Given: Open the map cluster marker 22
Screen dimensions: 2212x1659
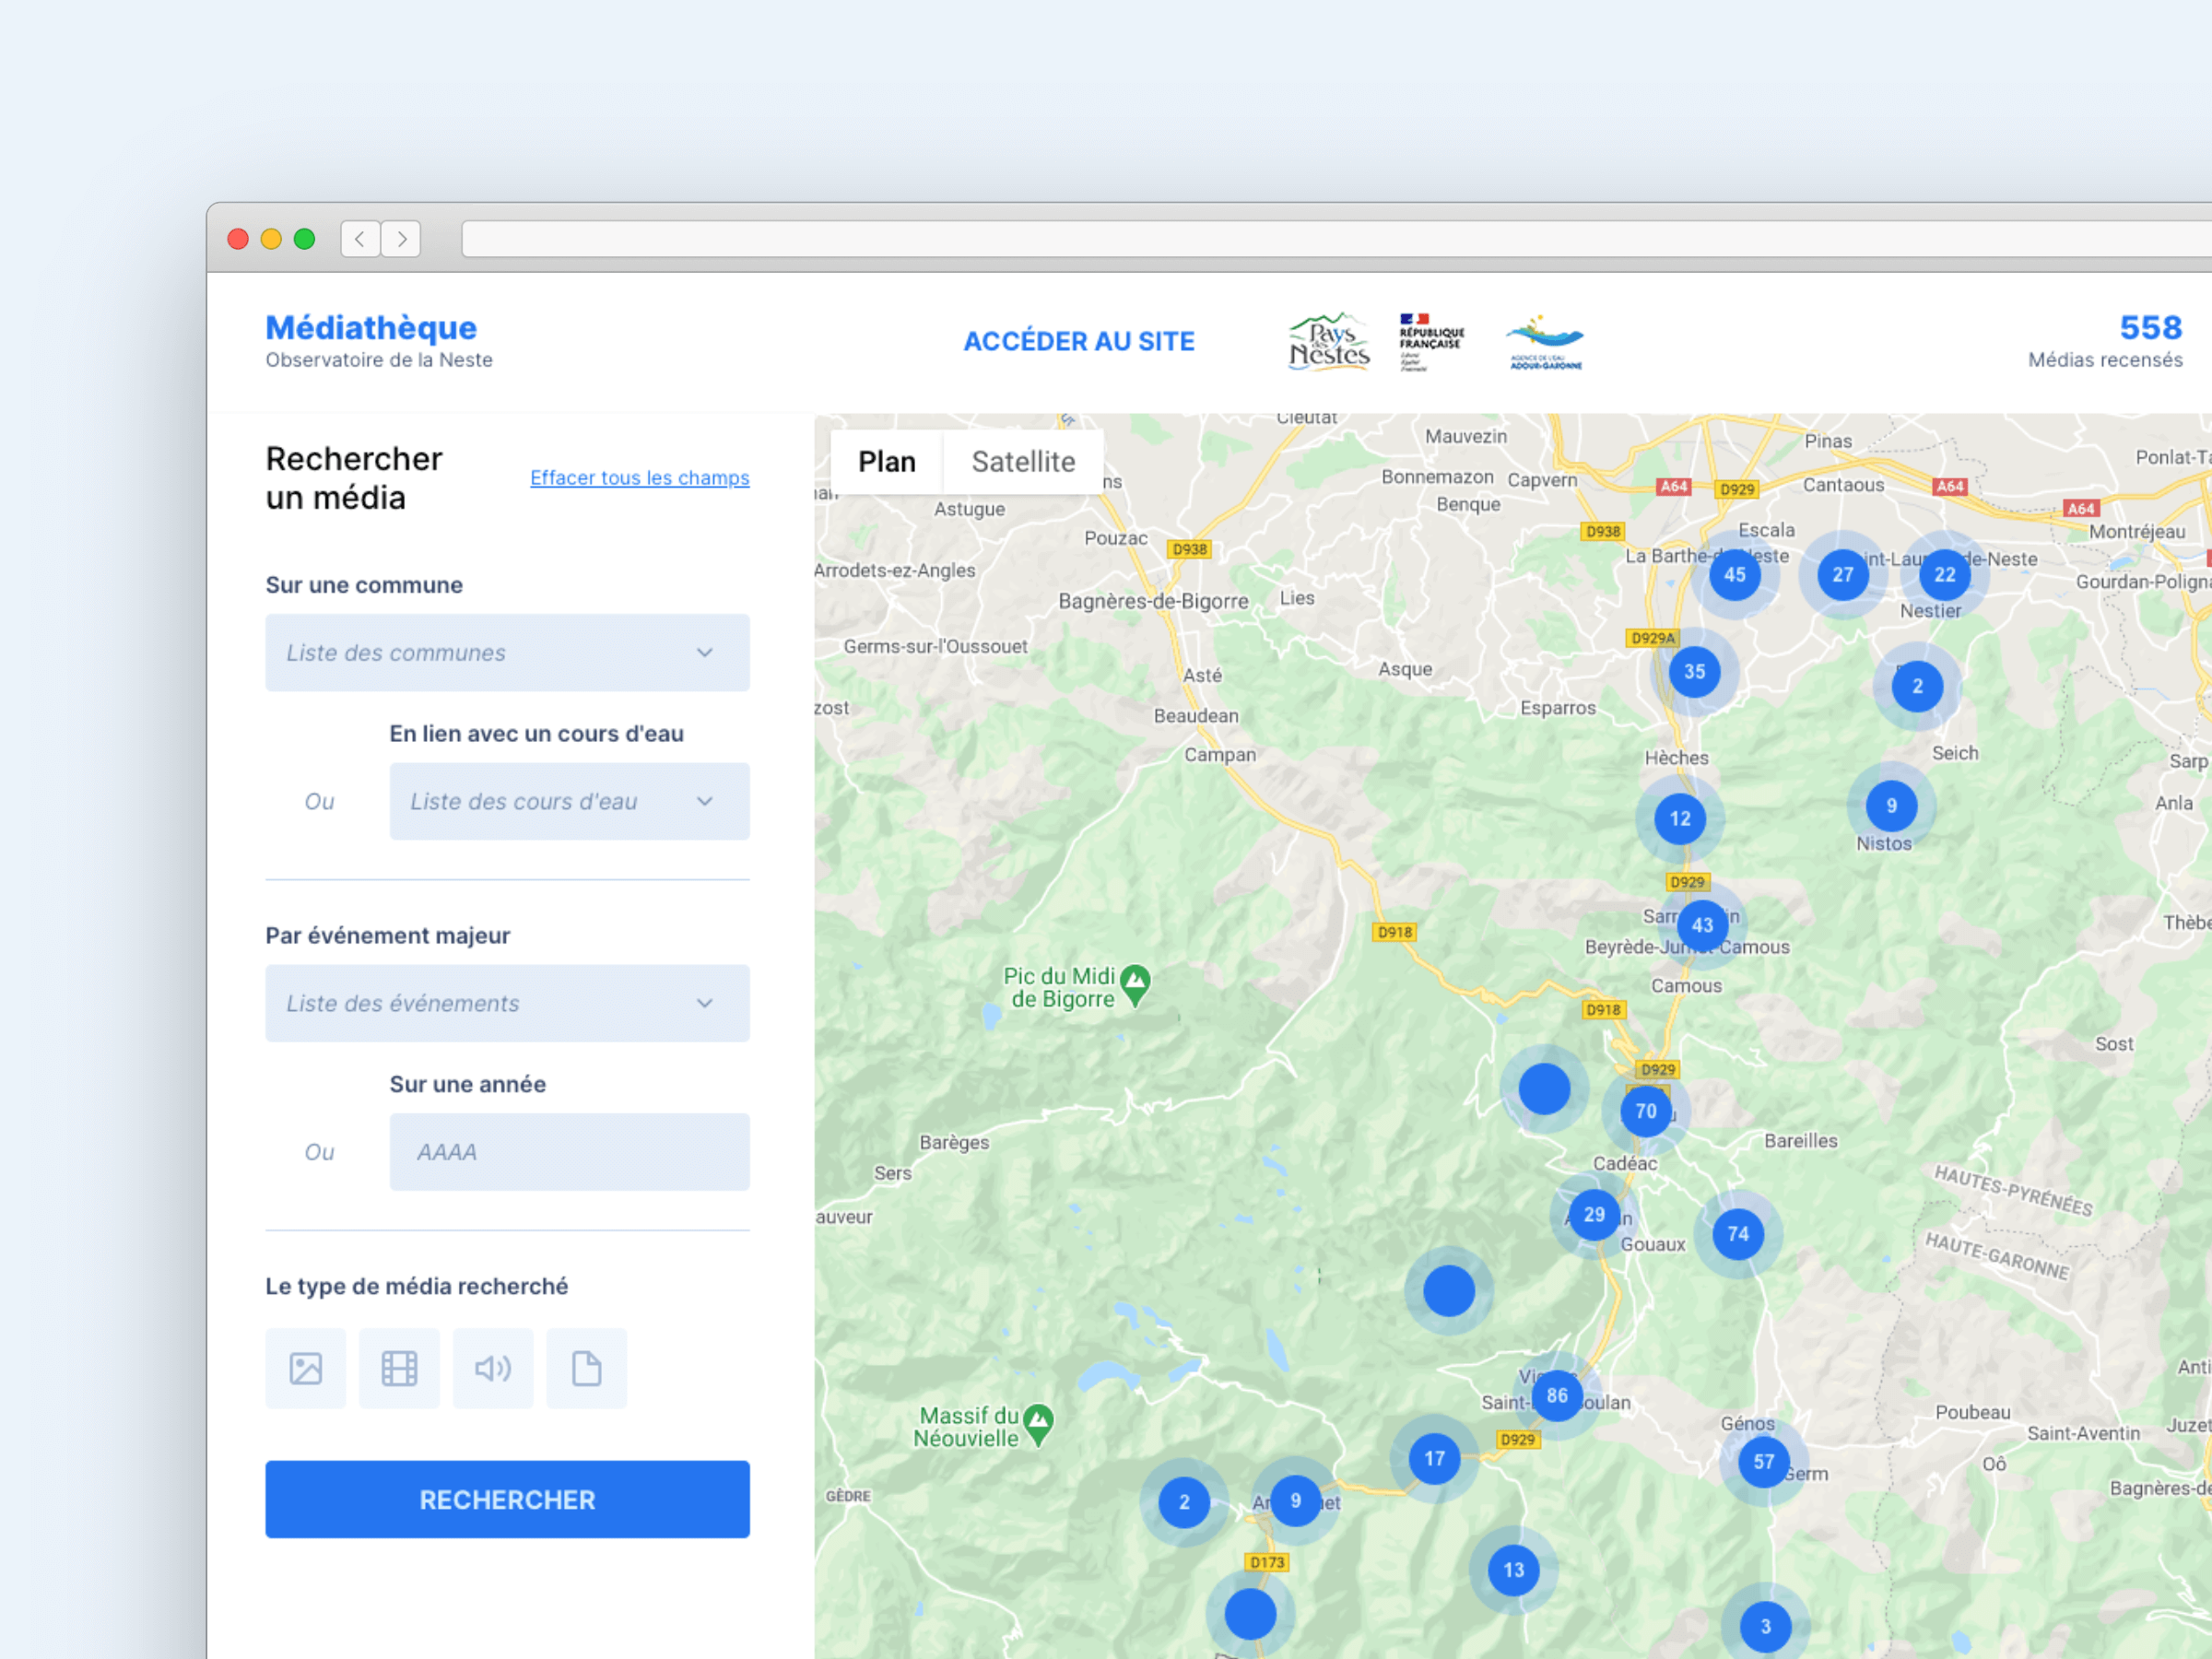Looking at the screenshot, I should click(x=1945, y=575).
